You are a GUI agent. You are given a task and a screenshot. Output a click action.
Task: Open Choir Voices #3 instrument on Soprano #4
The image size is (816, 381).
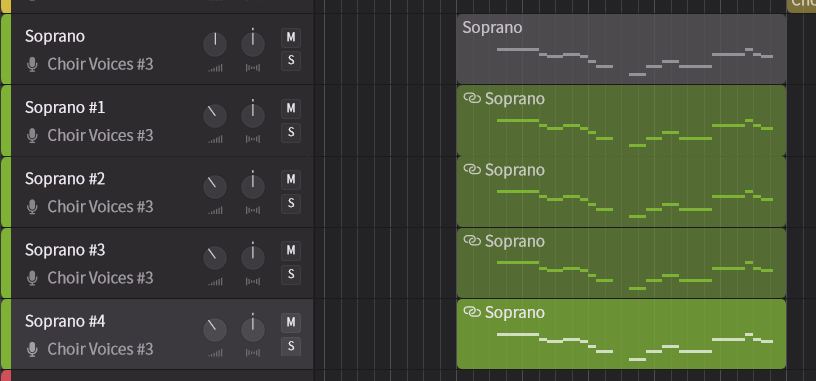pyautogui.click(x=100, y=349)
